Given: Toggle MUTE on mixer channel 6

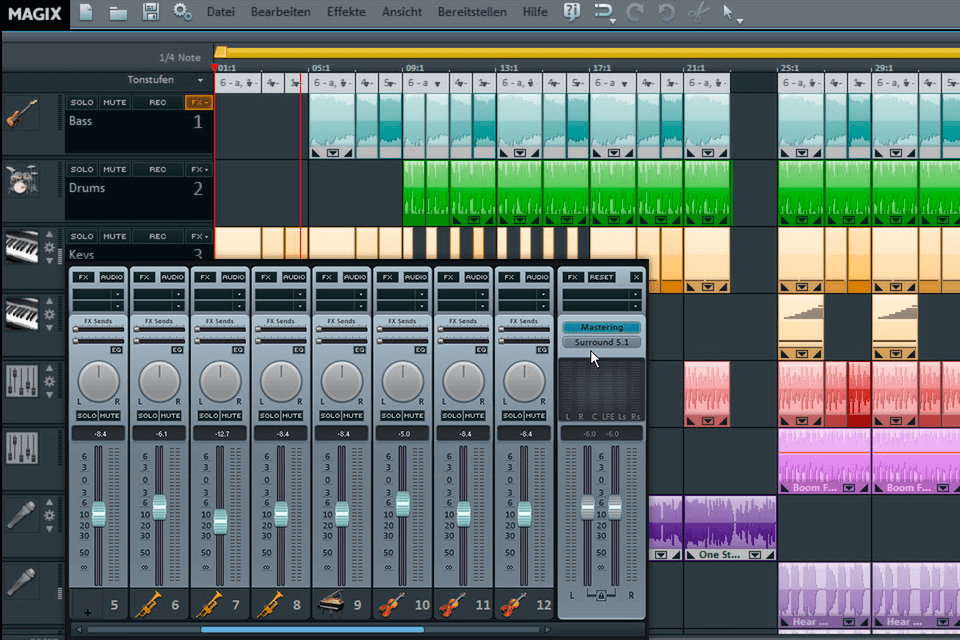Looking at the screenshot, I should [170, 415].
